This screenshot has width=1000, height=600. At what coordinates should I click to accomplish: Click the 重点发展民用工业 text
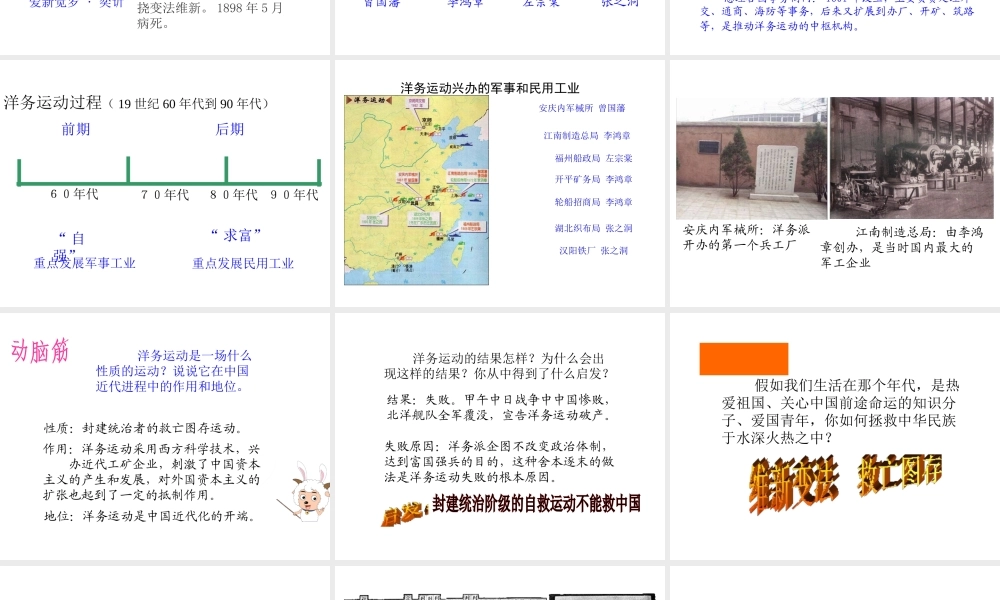click(x=243, y=264)
